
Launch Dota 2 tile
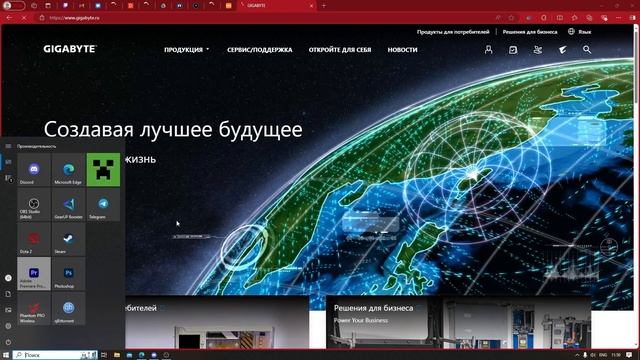tap(34, 239)
